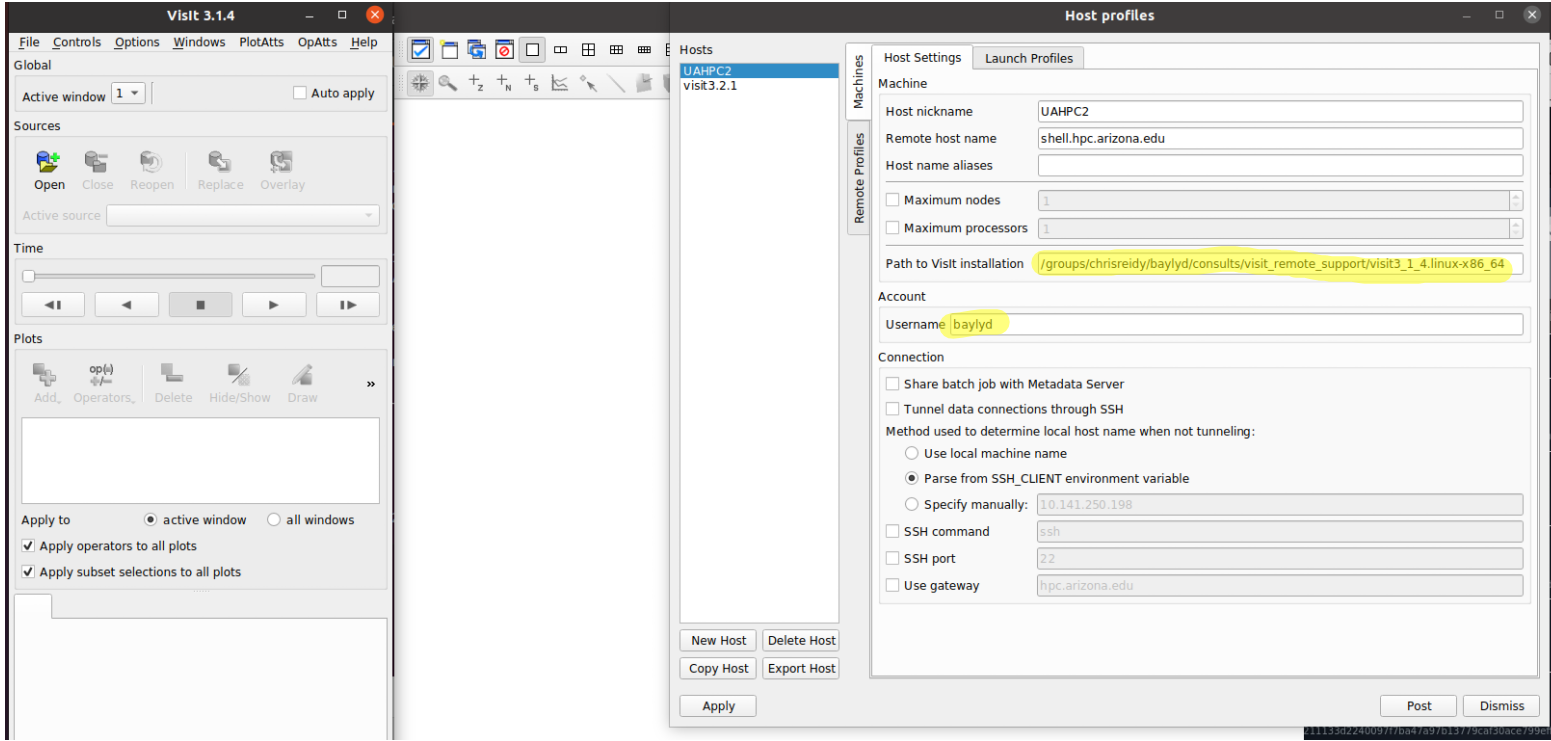This screenshot has height=741, width=1551.
Task: Click the Maximum processors spinner arrows
Action: click(1516, 228)
